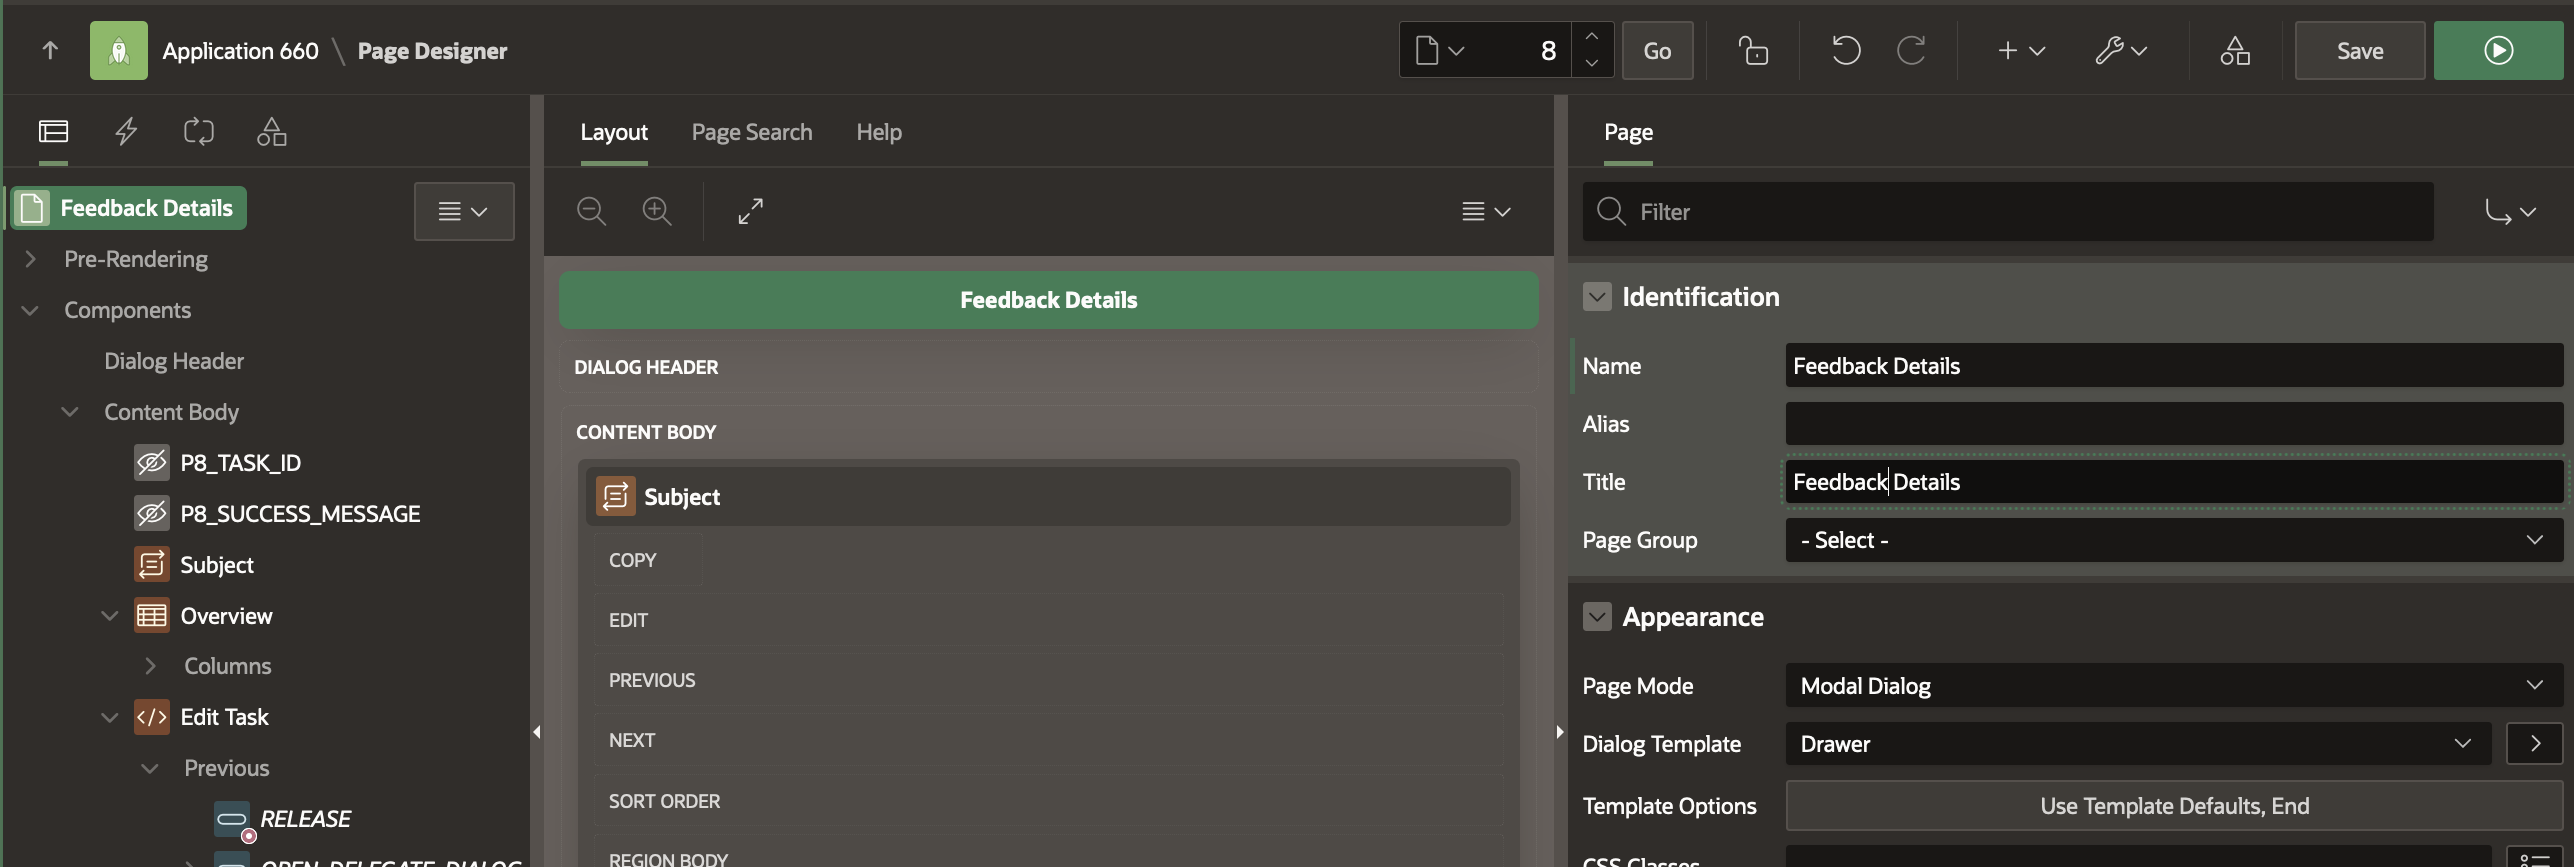Open the Processing tab icon

click(x=198, y=132)
